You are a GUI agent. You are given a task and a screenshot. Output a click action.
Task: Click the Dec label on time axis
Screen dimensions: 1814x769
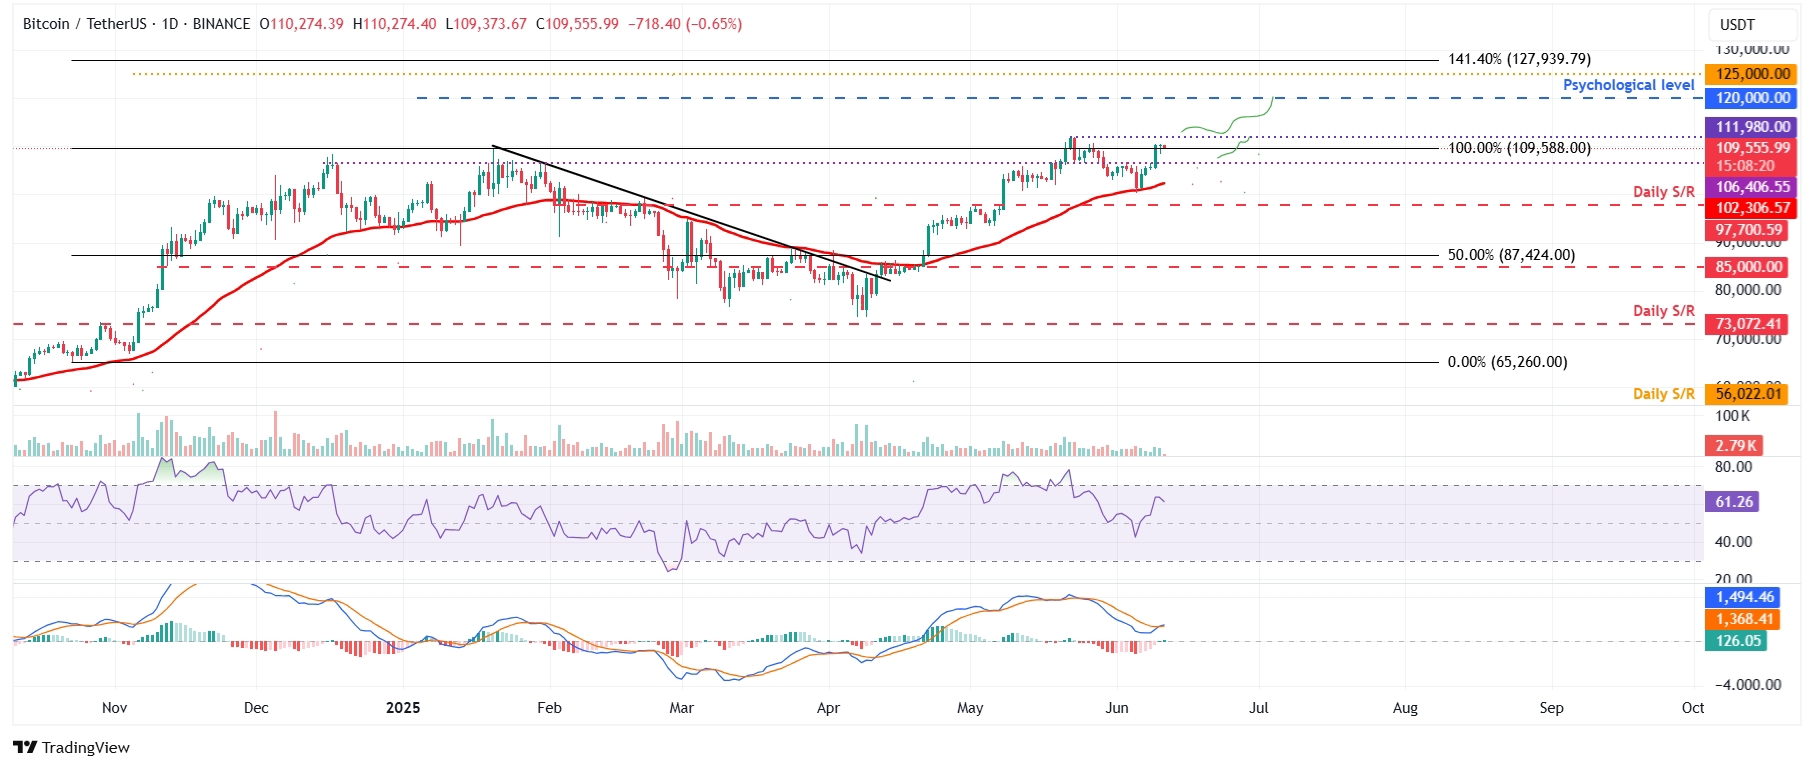(256, 708)
